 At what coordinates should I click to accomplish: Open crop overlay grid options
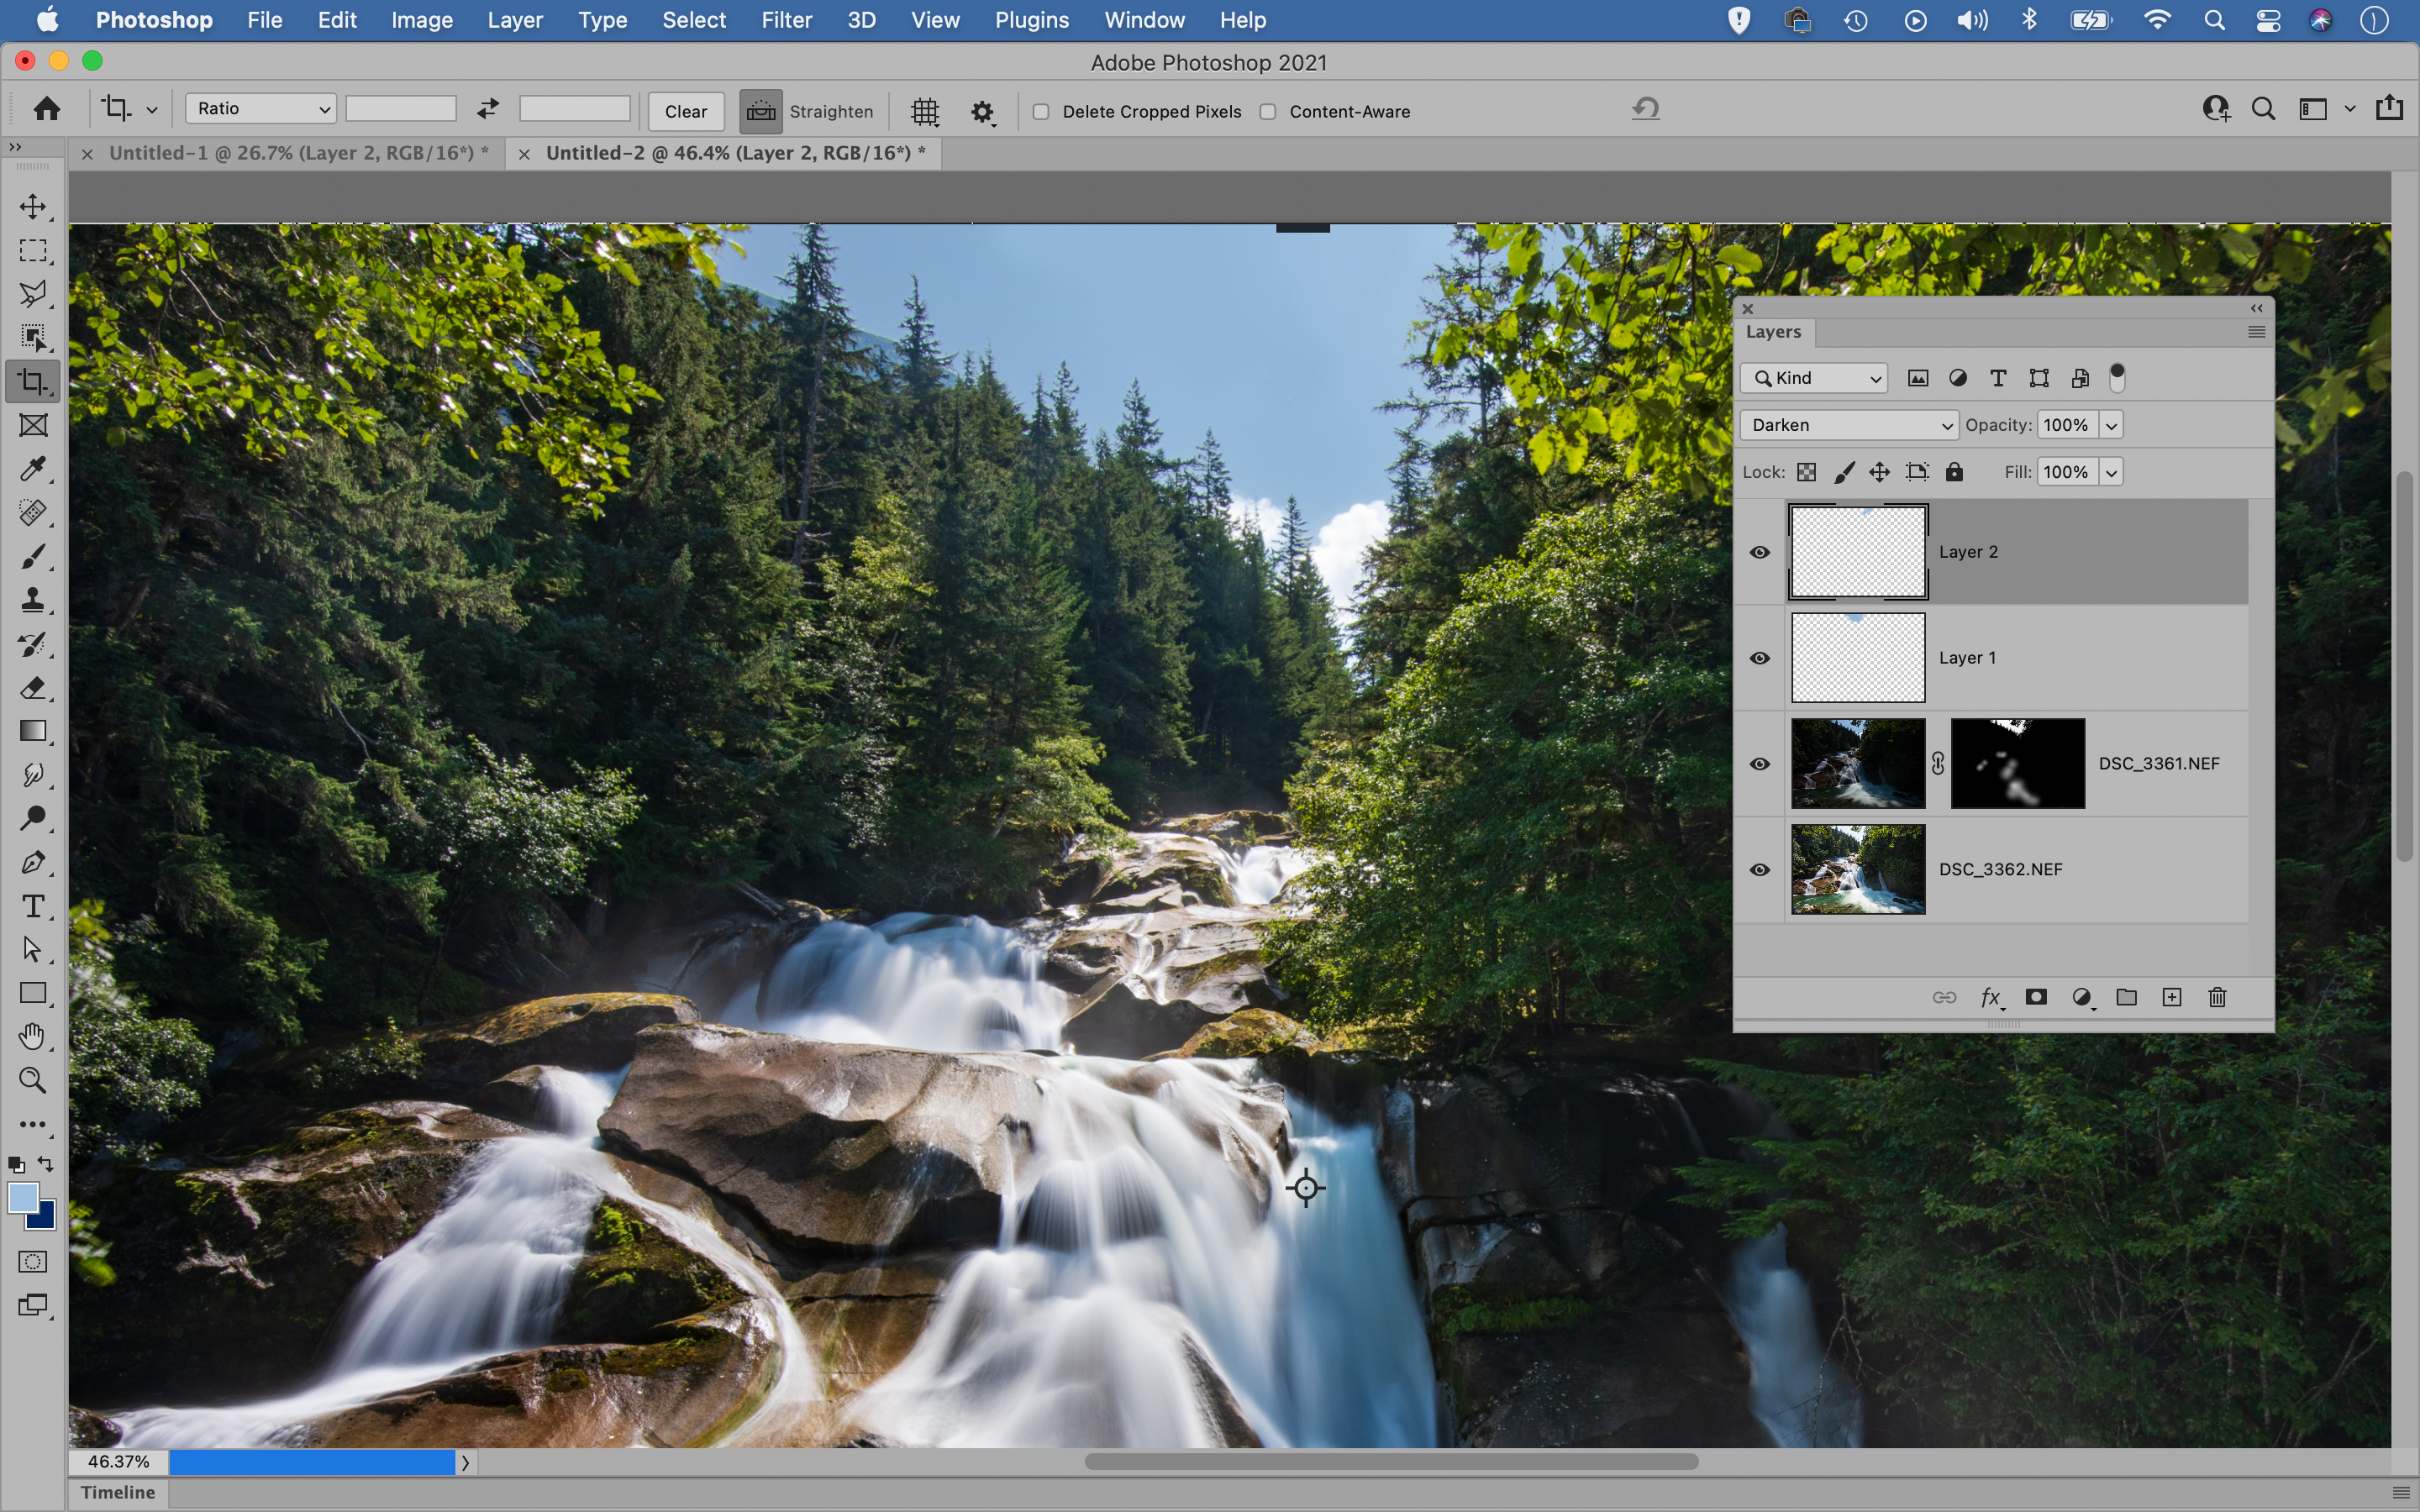[925, 111]
